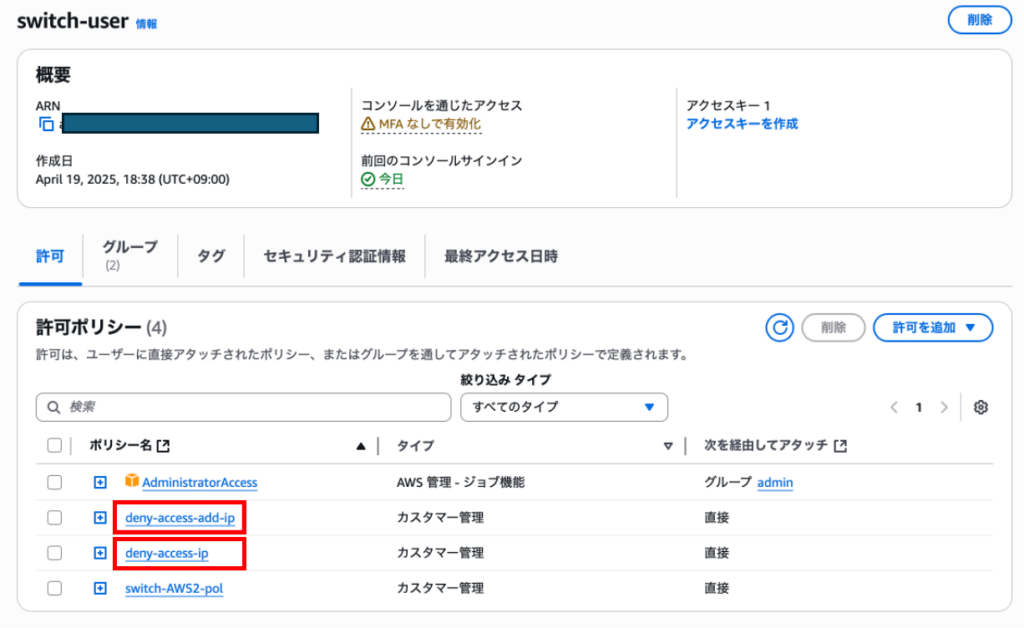Open the Add permissions dropdown button
The height and width of the screenshot is (628, 1024).
(932, 327)
